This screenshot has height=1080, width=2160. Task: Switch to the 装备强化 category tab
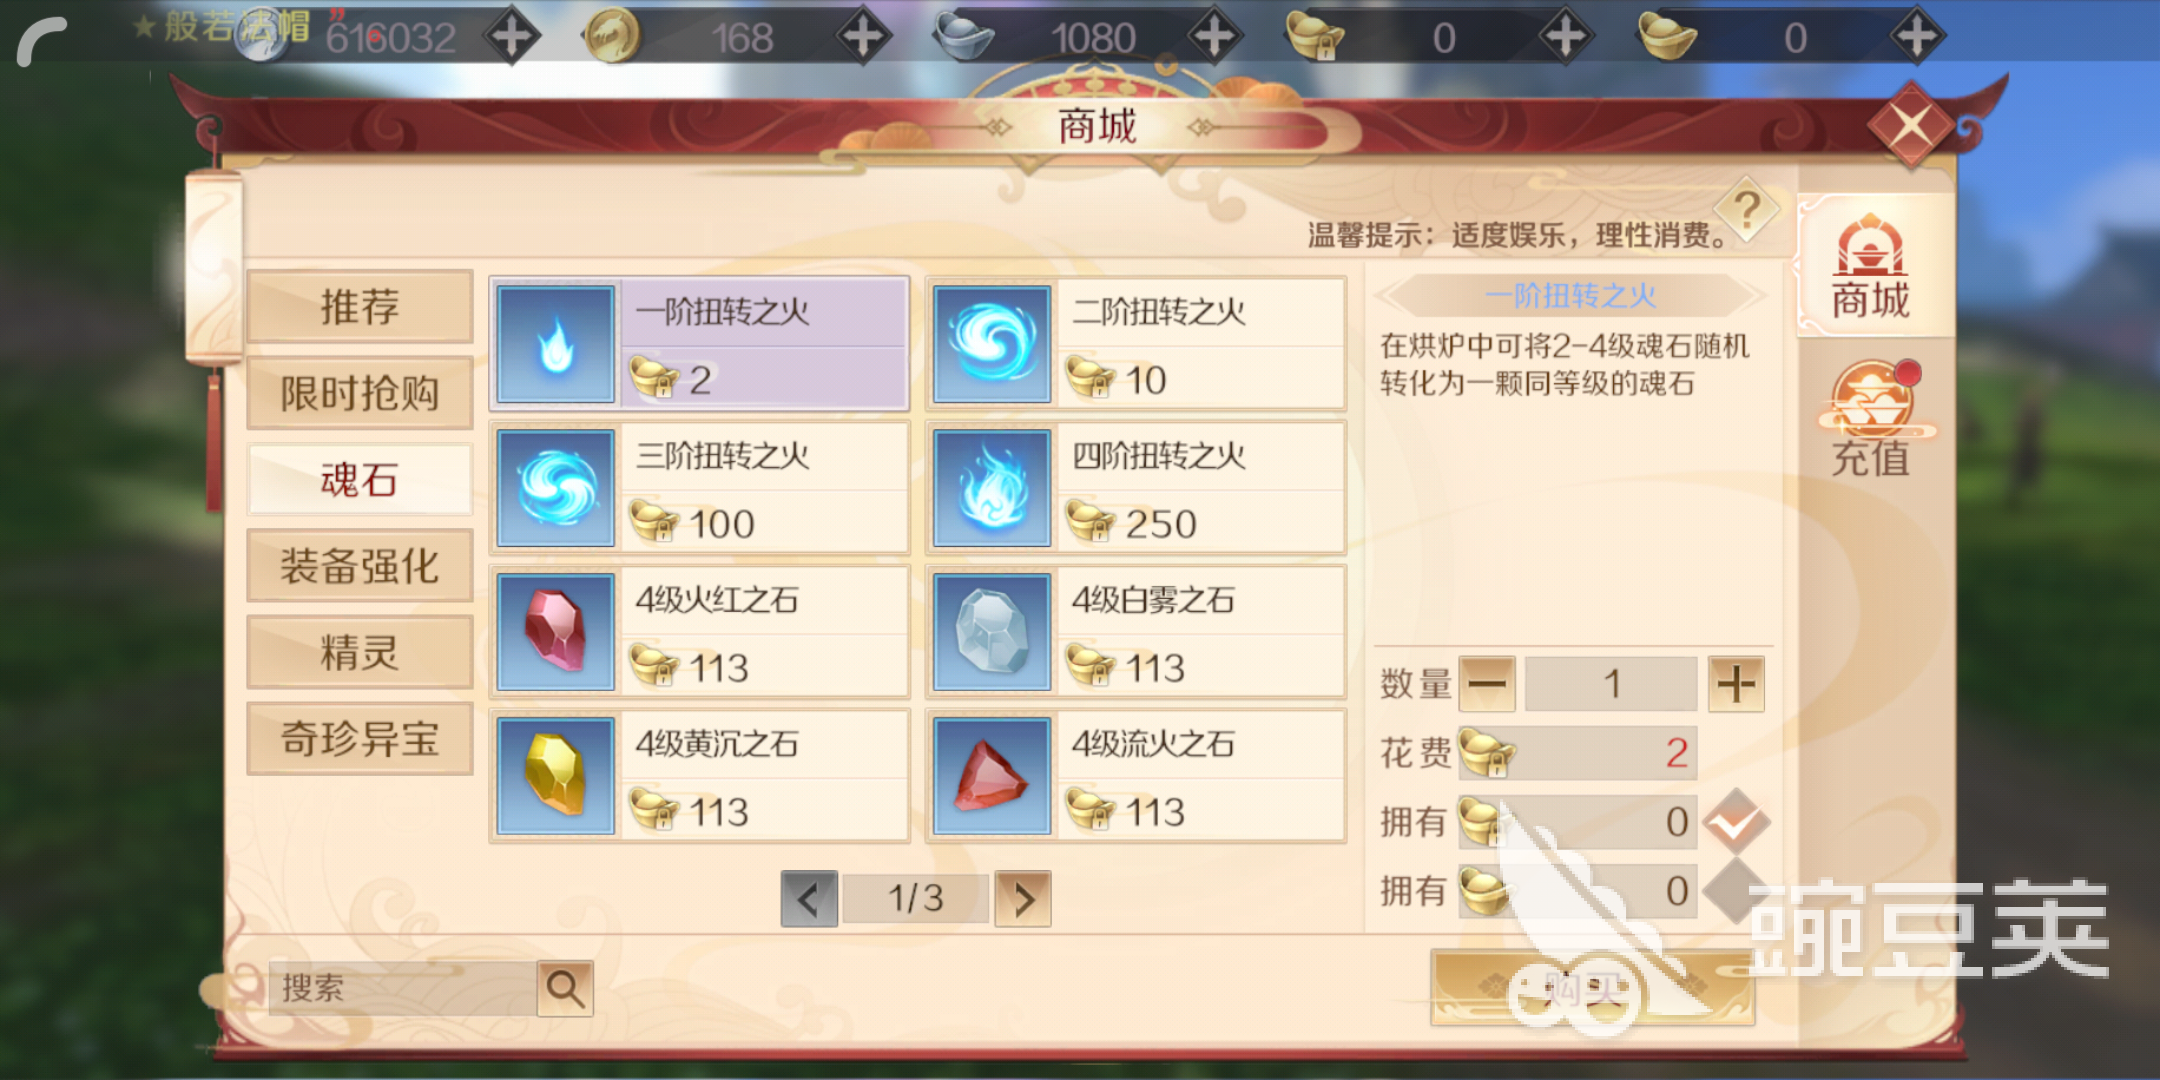pos(360,566)
